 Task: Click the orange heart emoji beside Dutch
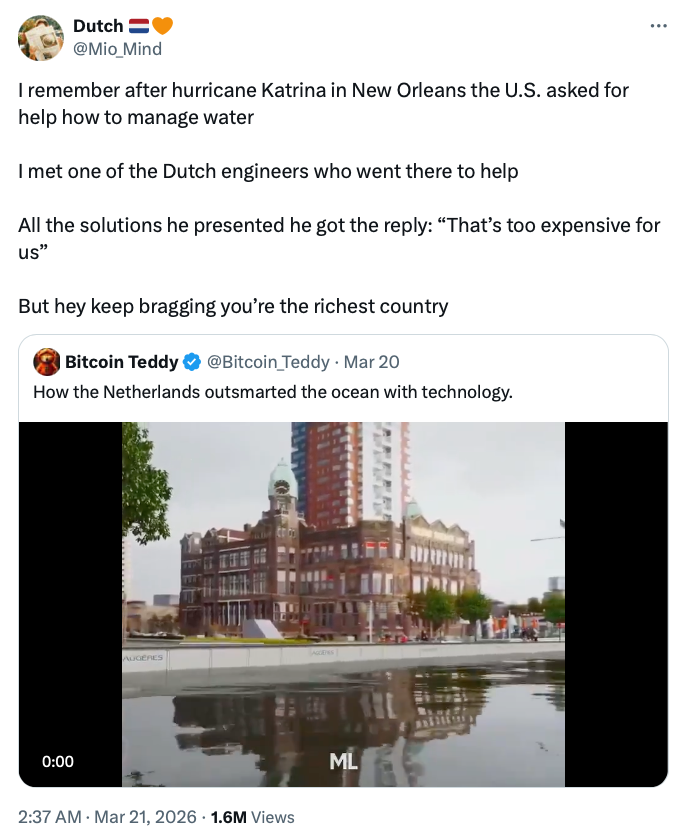(161, 26)
